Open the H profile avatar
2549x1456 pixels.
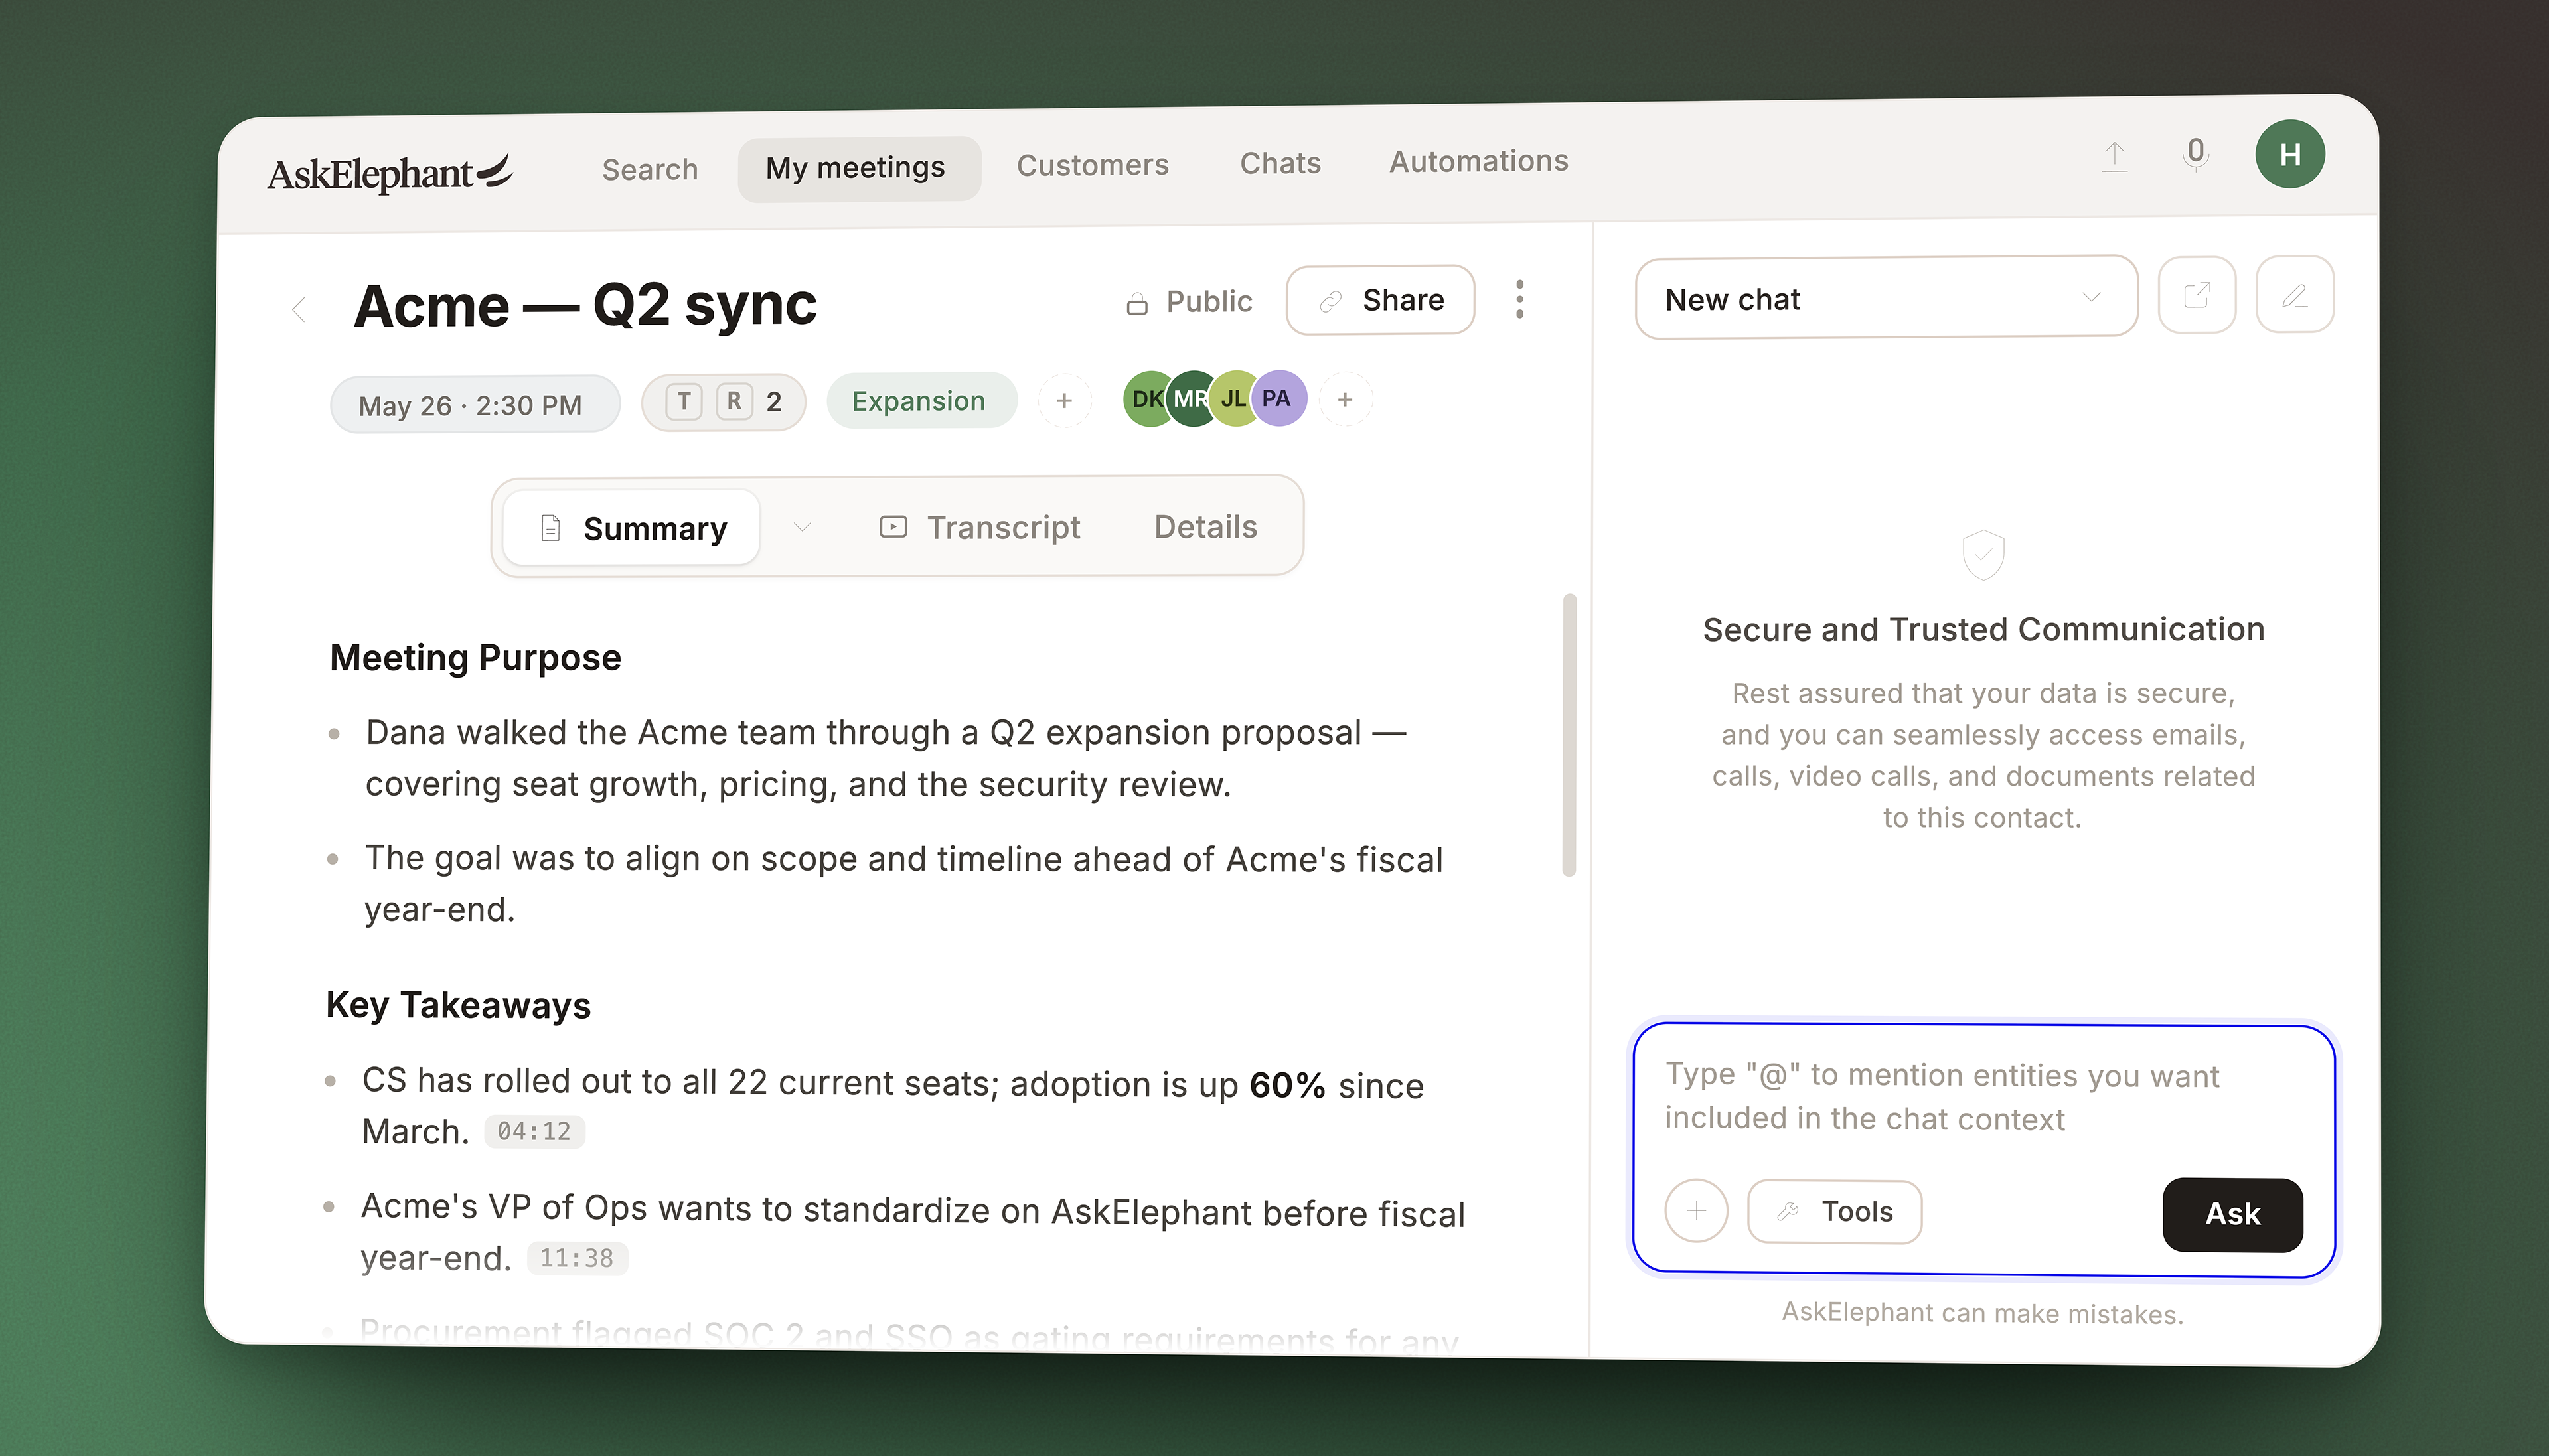pyautogui.click(x=2289, y=154)
